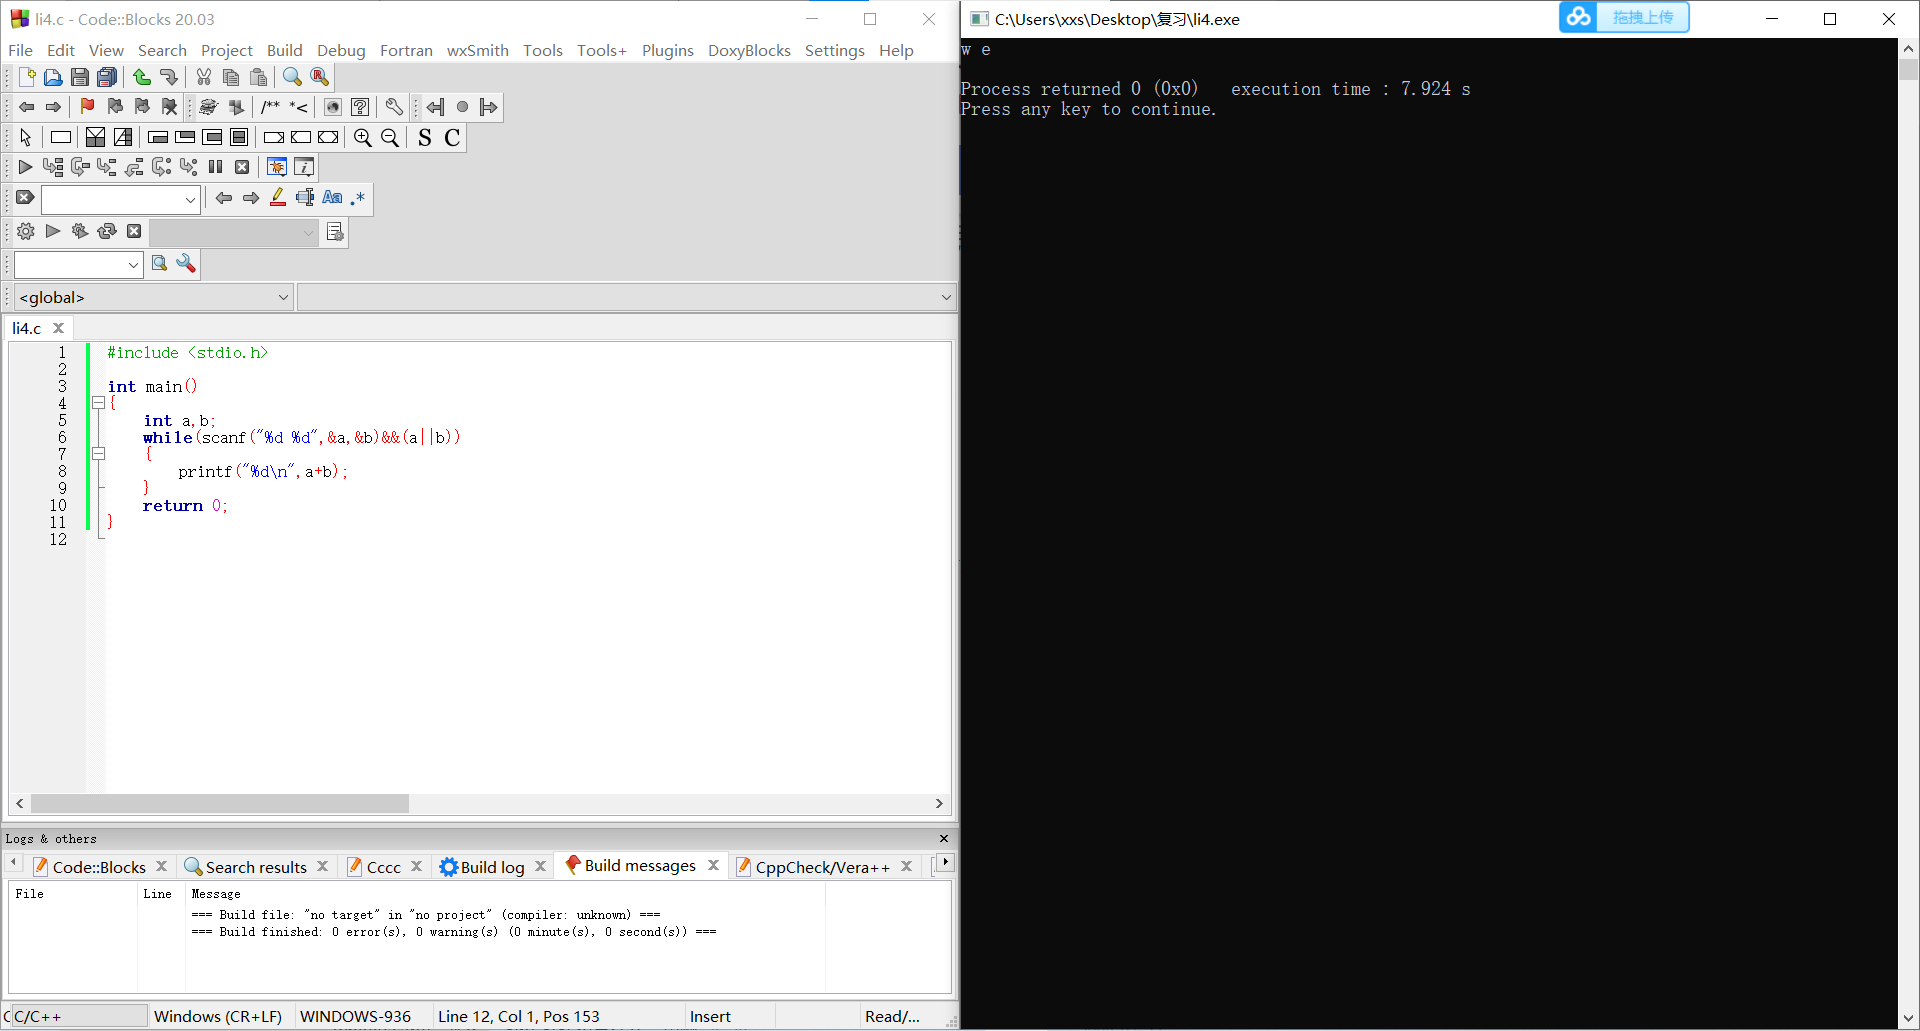
Task: Zoom out with the minus magnifier icon
Action: pos(391,137)
